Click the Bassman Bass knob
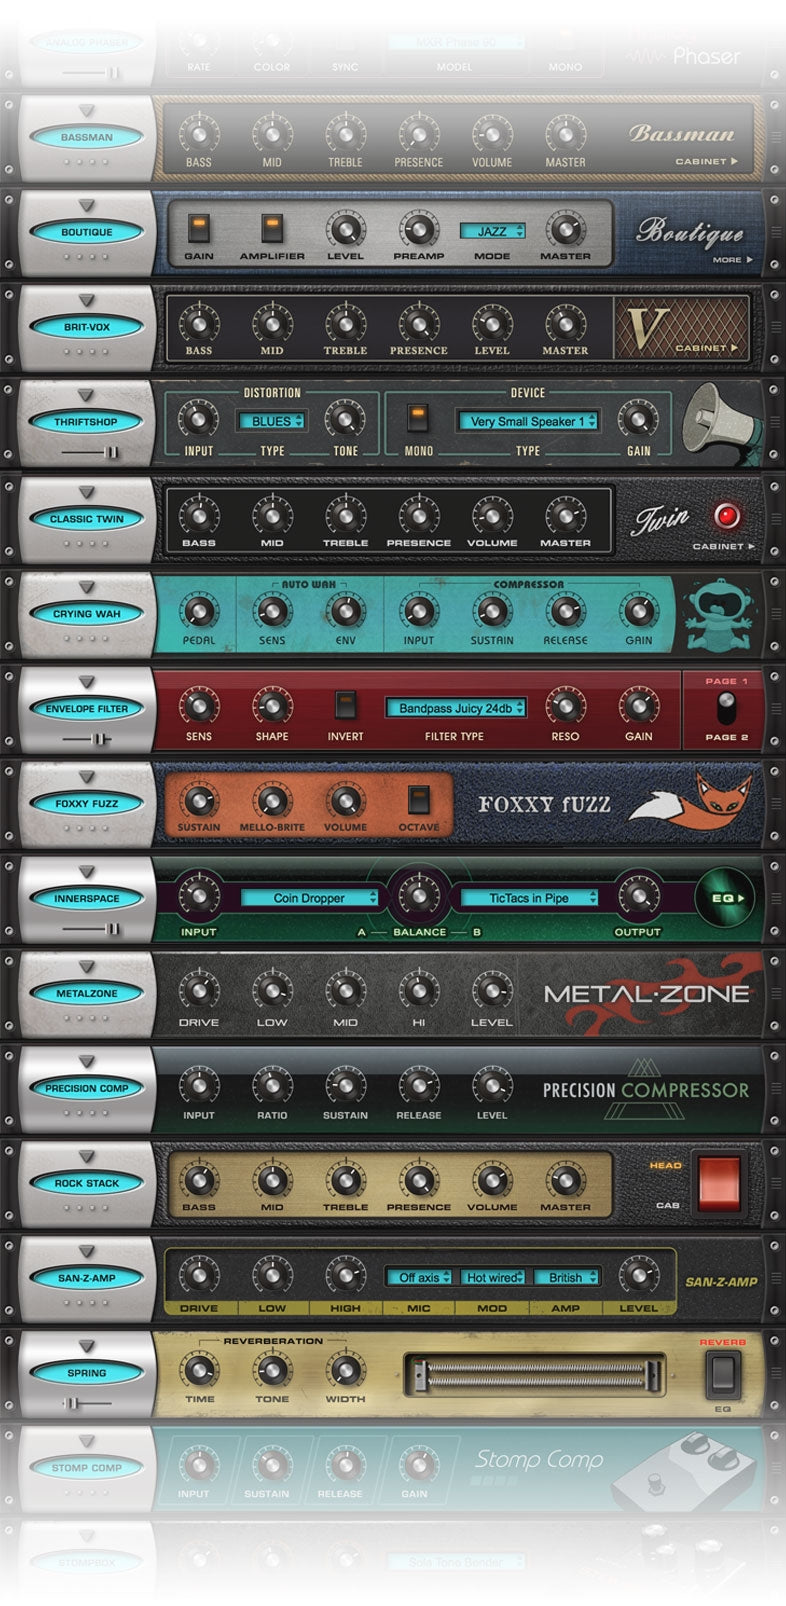 199,133
